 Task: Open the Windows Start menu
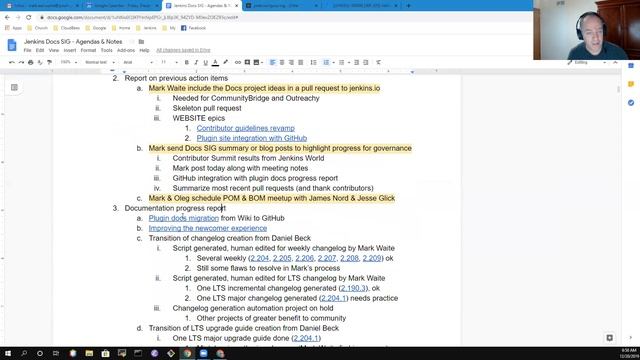(x=8, y=353)
